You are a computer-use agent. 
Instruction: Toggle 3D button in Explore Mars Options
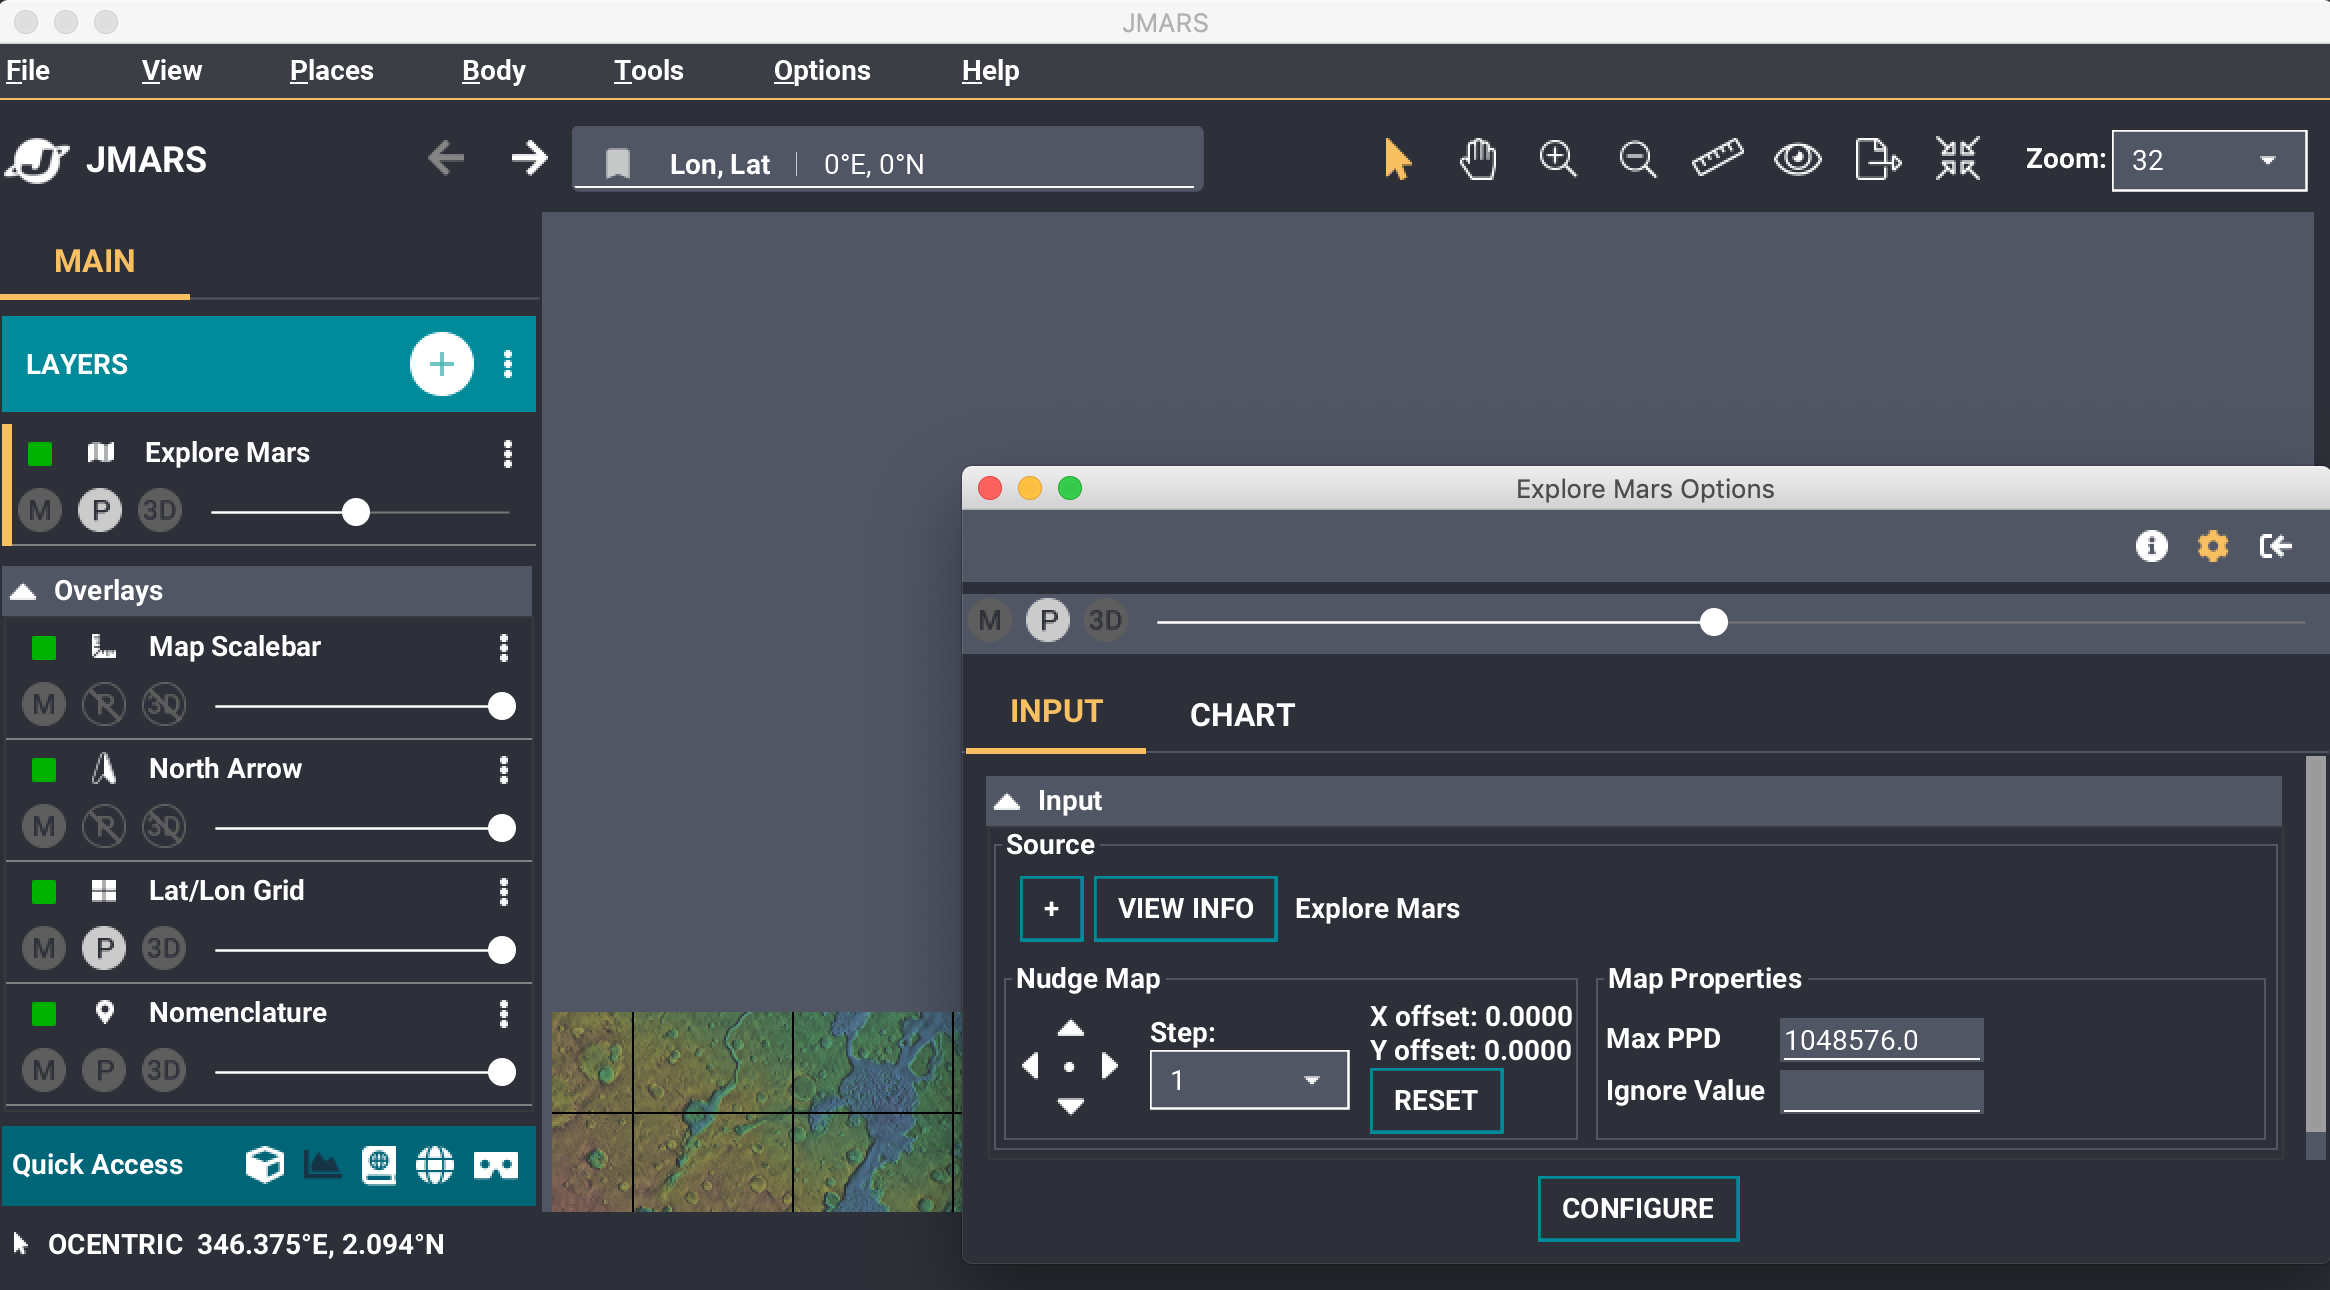(x=1105, y=621)
